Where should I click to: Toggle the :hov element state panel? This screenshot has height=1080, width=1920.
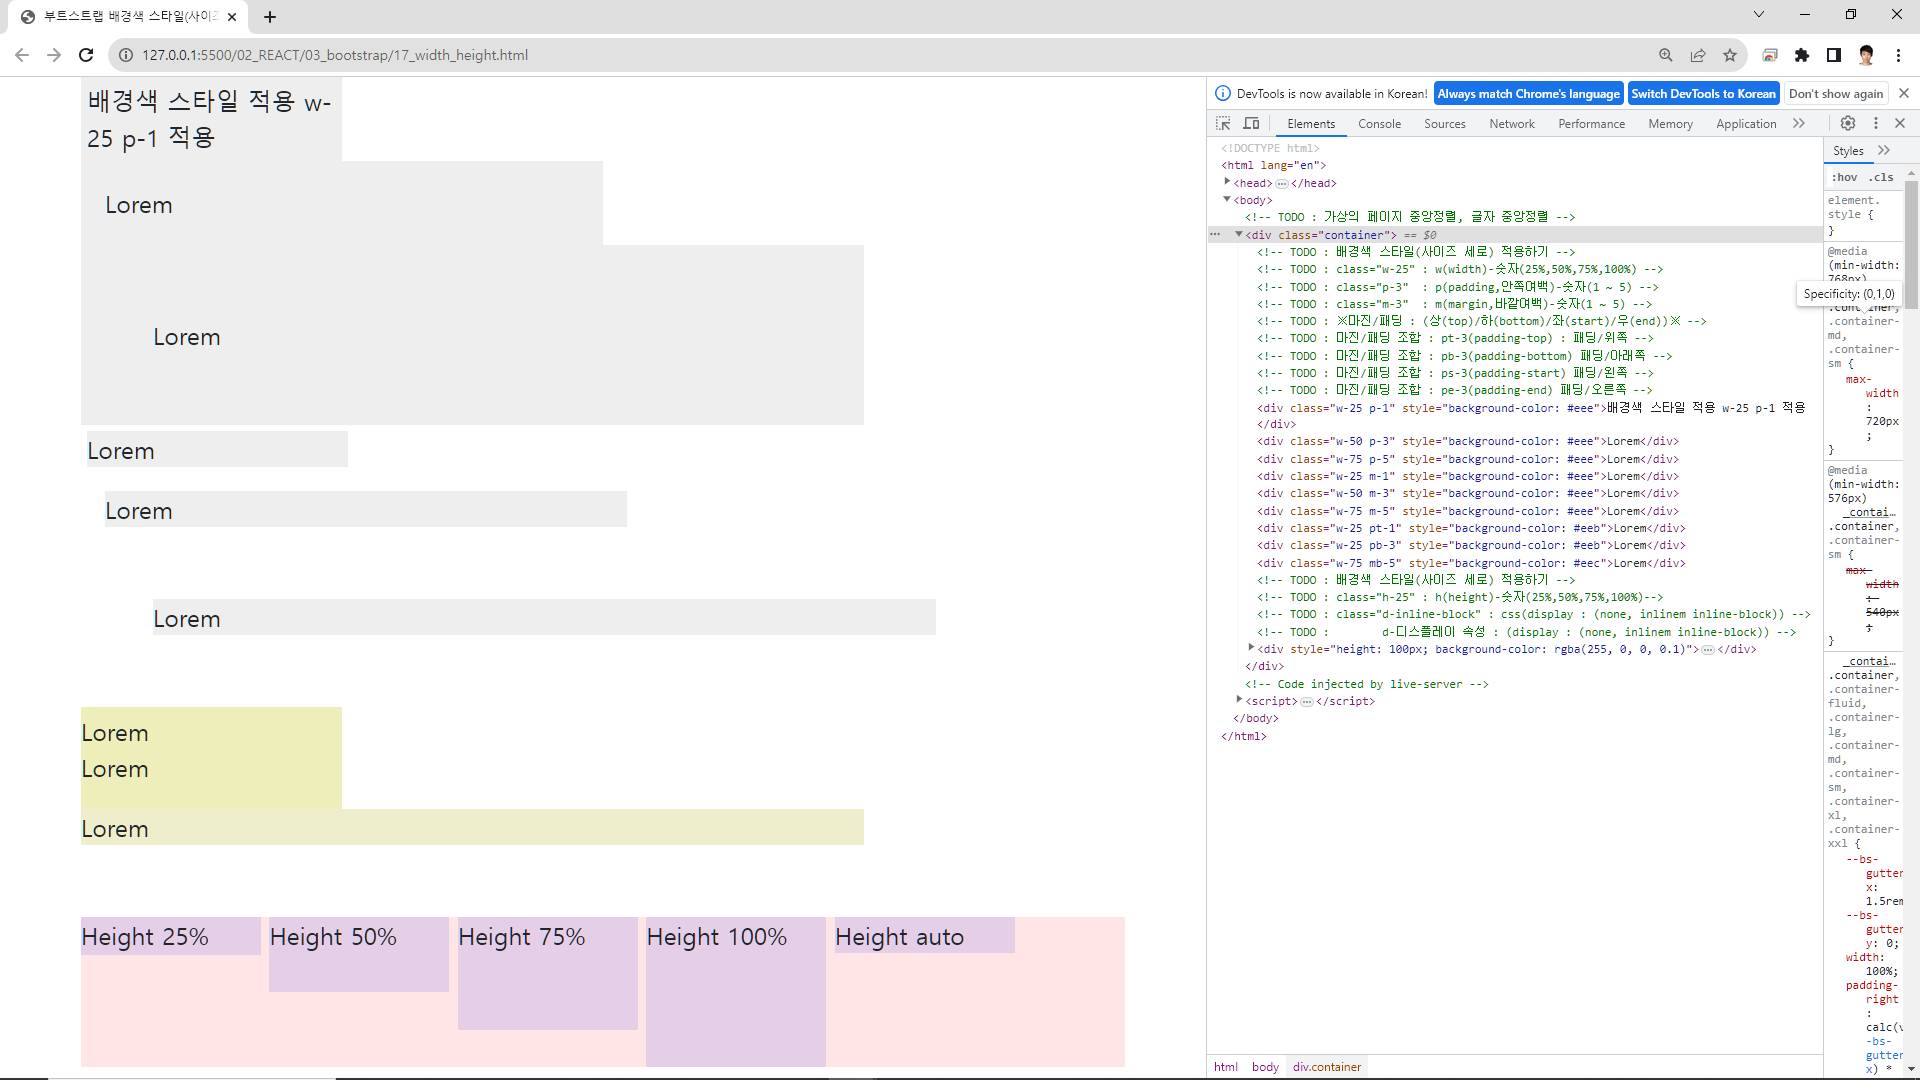coord(1845,177)
